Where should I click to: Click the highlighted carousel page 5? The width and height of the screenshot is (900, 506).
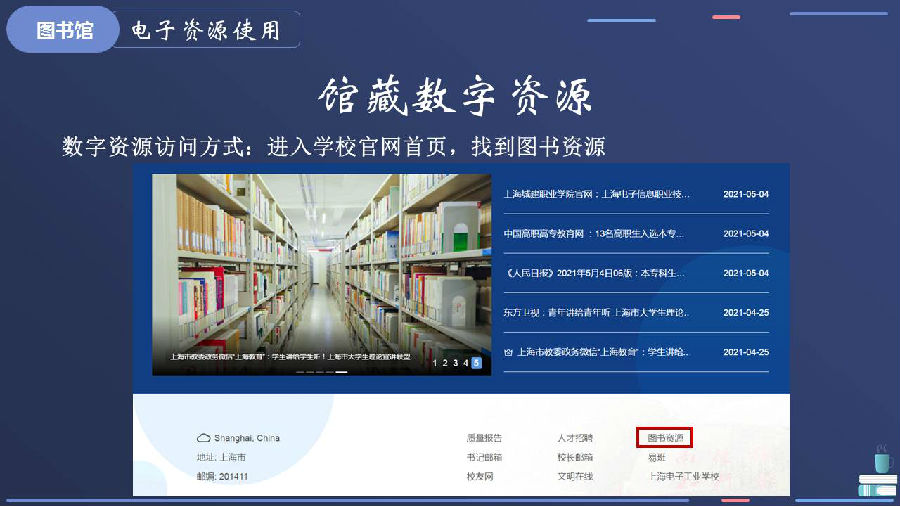point(477,363)
